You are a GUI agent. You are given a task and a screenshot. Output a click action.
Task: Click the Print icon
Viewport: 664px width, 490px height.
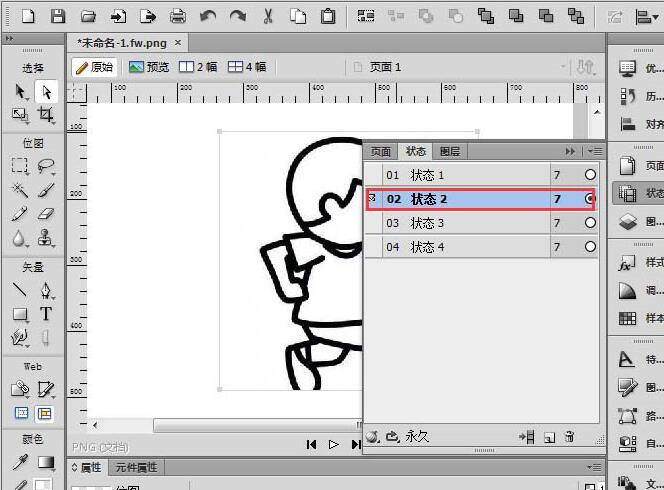(178, 16)
